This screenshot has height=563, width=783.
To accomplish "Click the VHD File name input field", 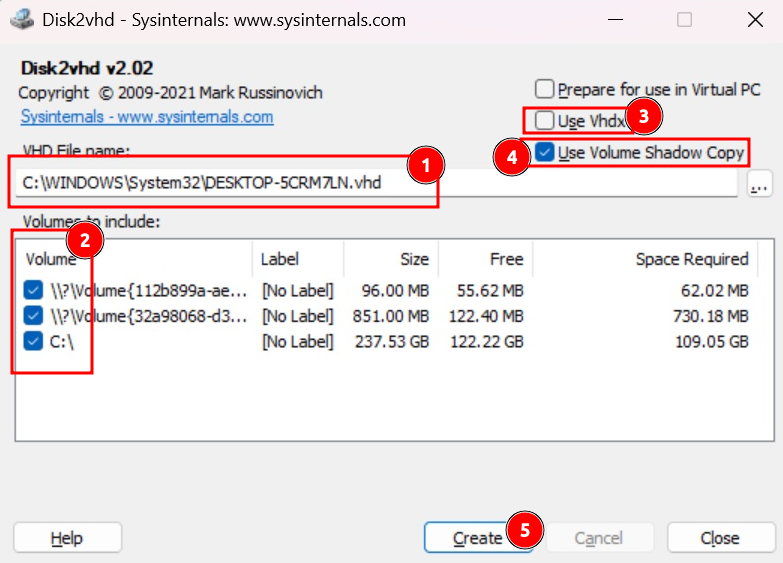I will 377,183.
